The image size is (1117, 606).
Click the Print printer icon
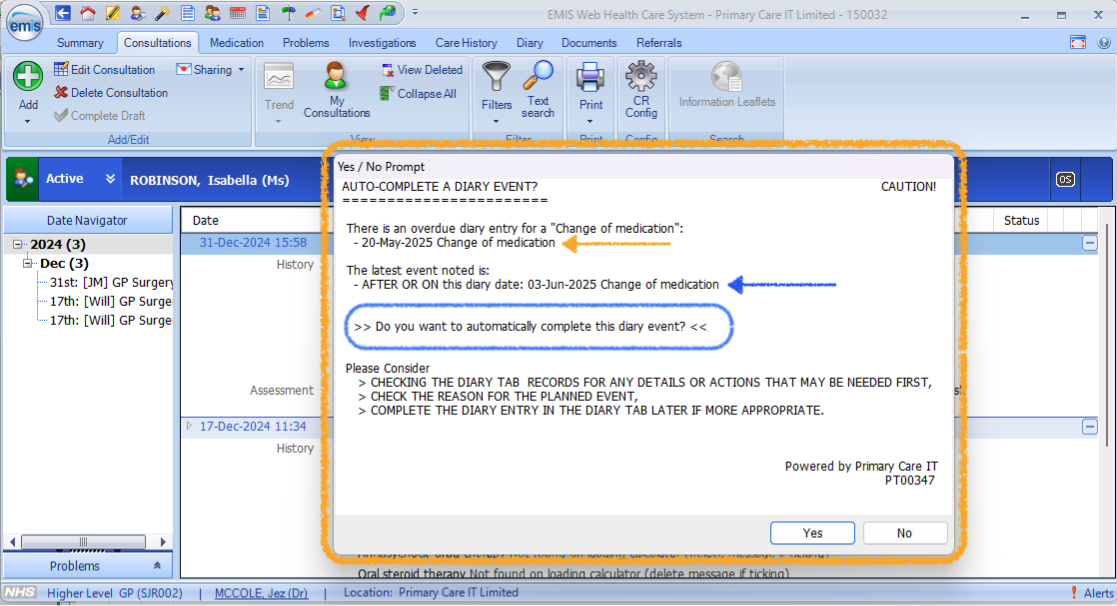pyautogui.click(x=591, y=77)
